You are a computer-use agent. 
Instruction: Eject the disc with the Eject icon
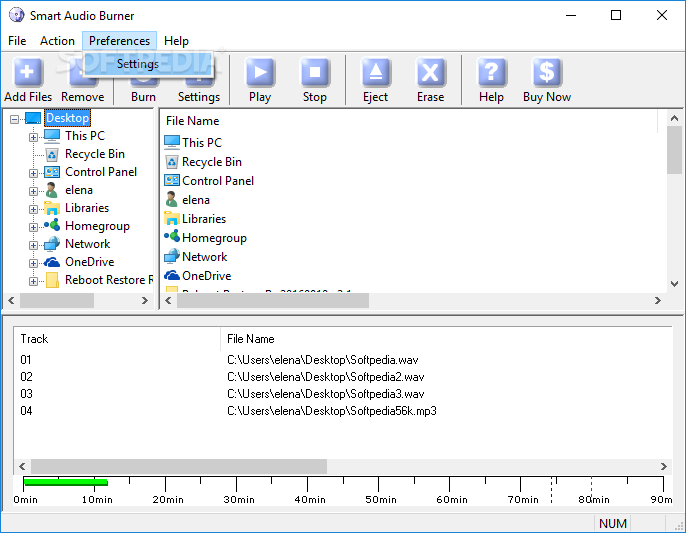click(375, 72)
